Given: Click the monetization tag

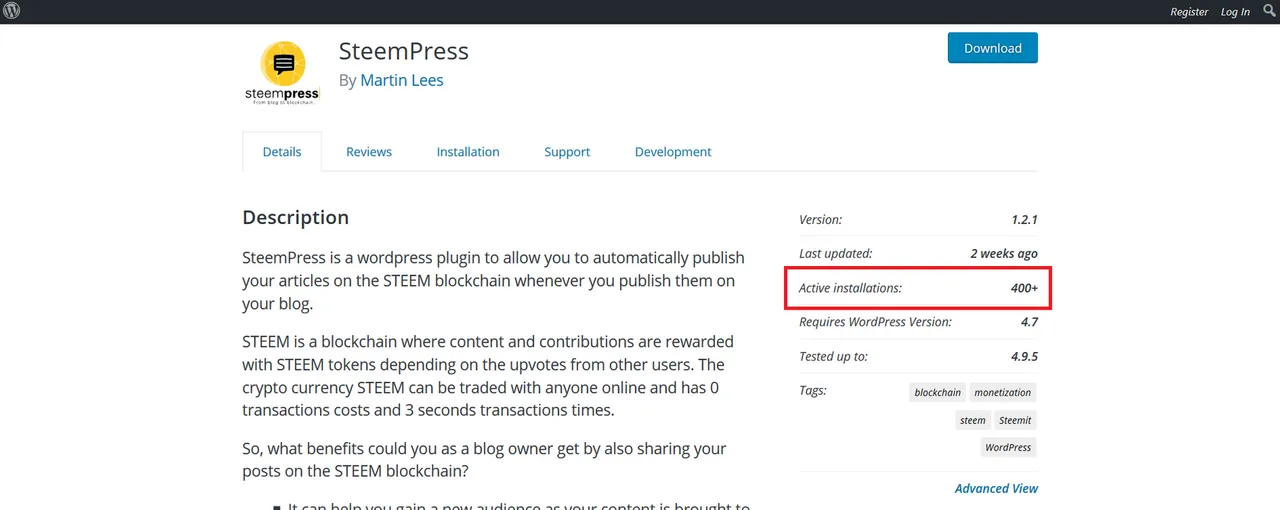Looking at the screenshot, I should pos(1002,393).
